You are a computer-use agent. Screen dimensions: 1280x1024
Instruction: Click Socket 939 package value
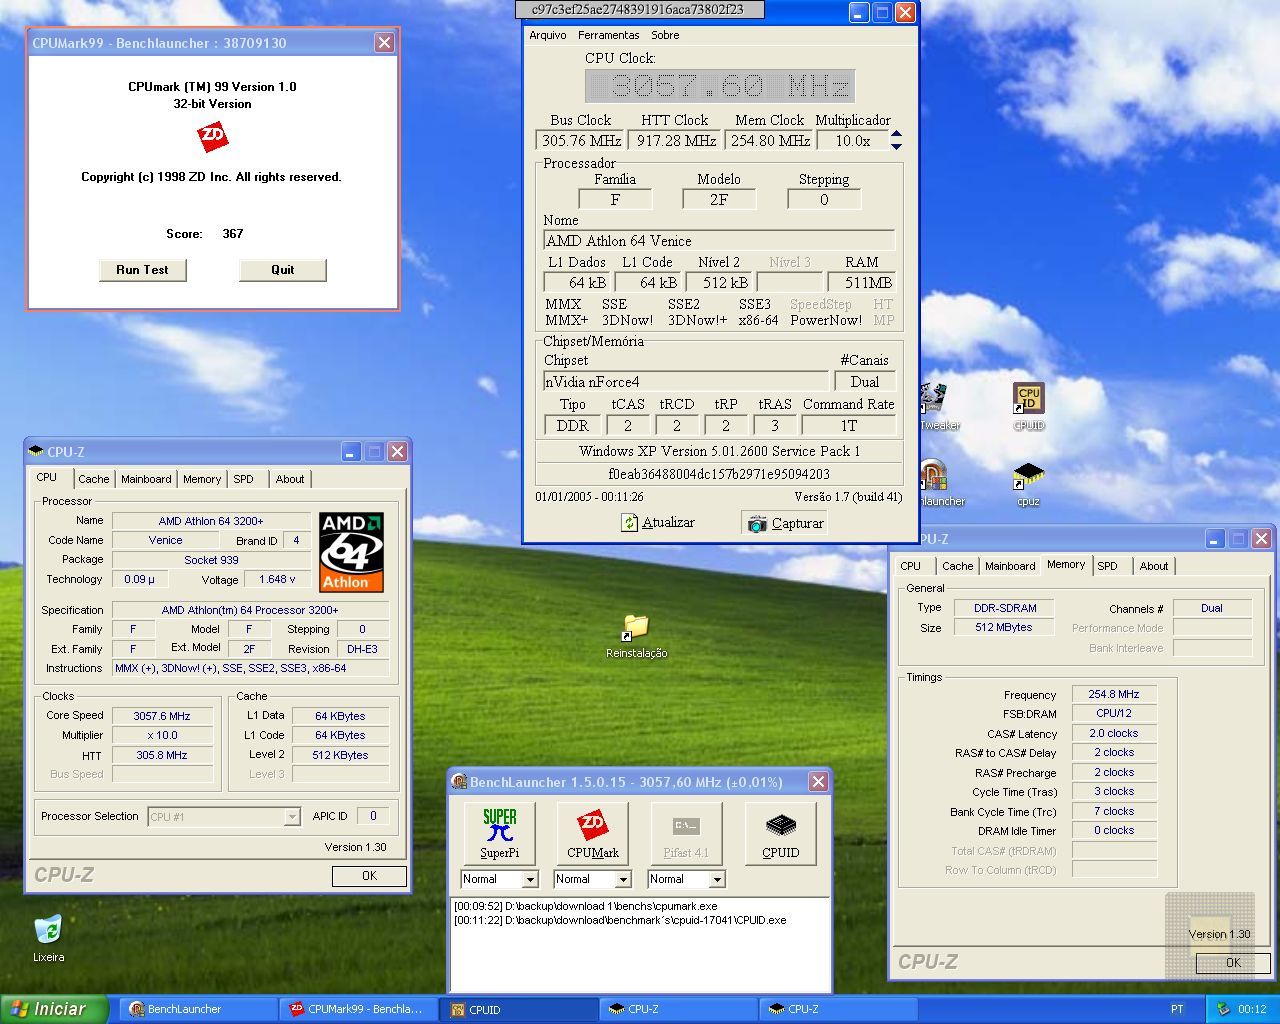pos(211,560)
